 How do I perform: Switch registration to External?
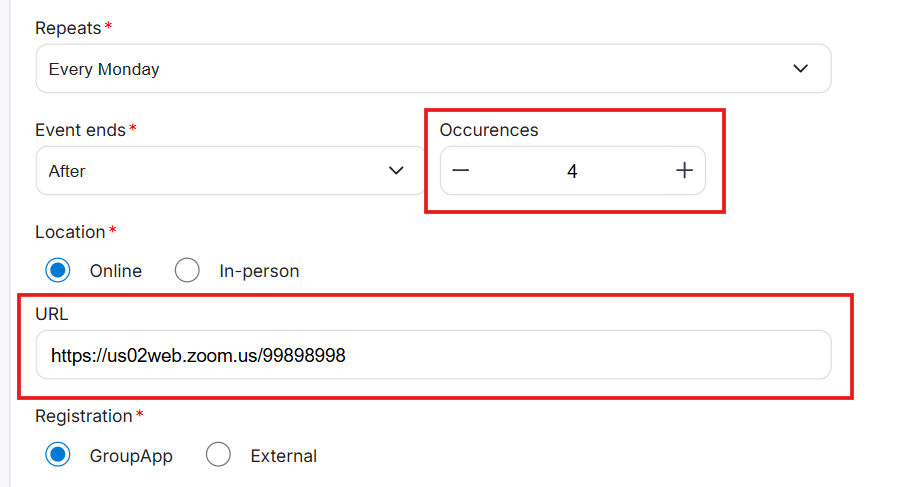[x=218, y=455]
